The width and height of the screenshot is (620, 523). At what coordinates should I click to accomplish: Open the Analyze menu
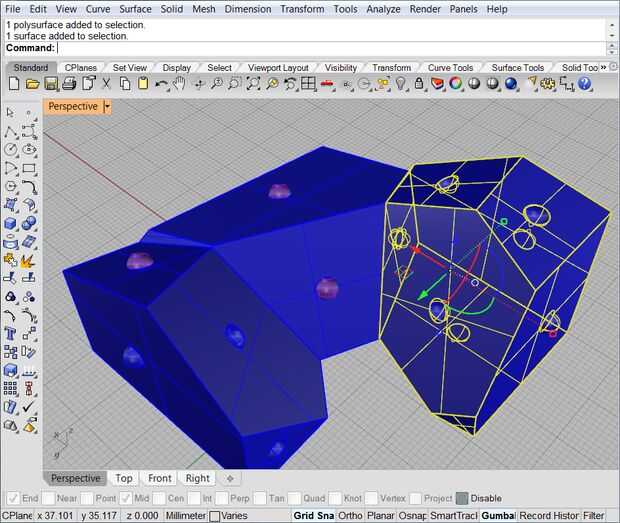[383, 9]
